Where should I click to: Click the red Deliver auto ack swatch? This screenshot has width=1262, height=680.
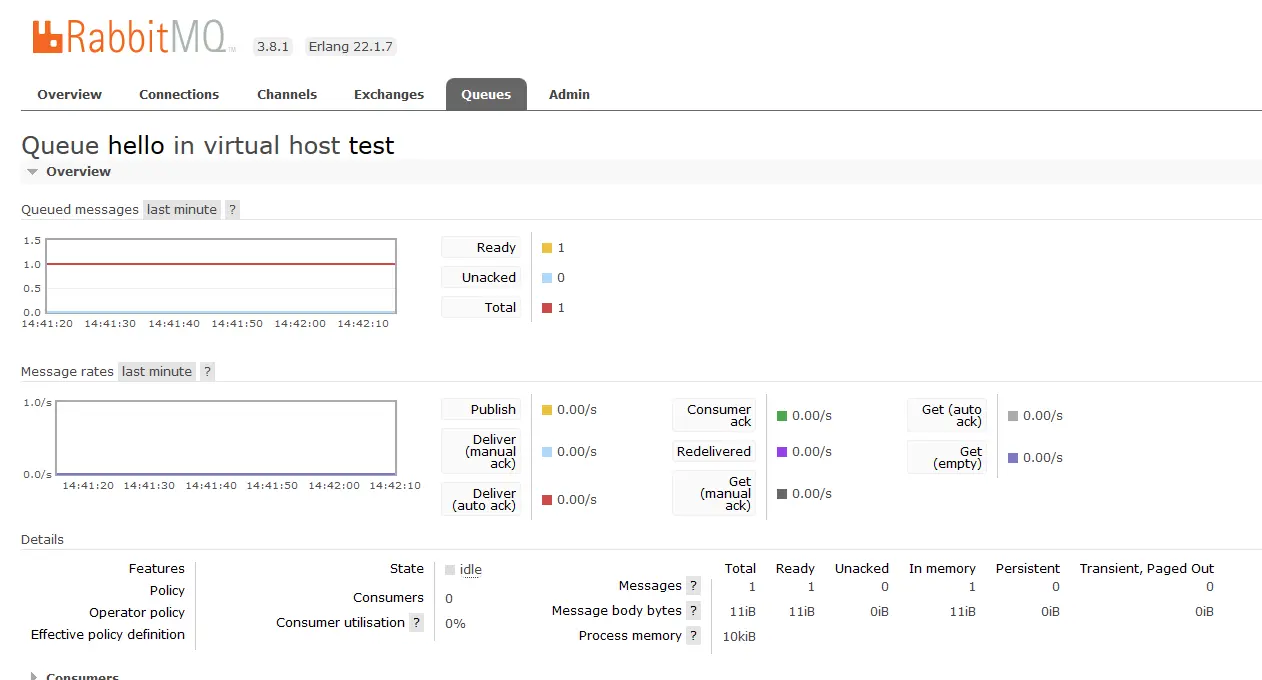coord(547,500)
